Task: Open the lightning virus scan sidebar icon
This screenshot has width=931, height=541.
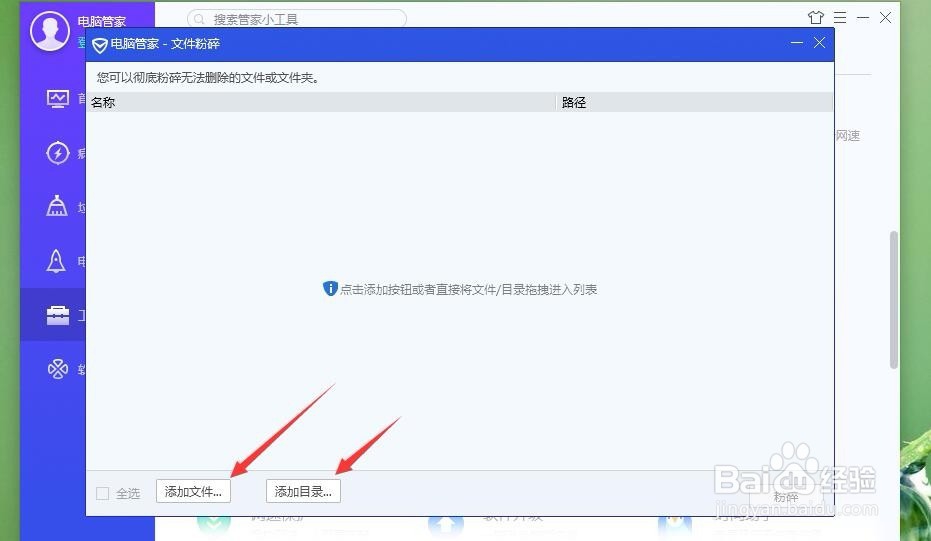Action: 58,153
